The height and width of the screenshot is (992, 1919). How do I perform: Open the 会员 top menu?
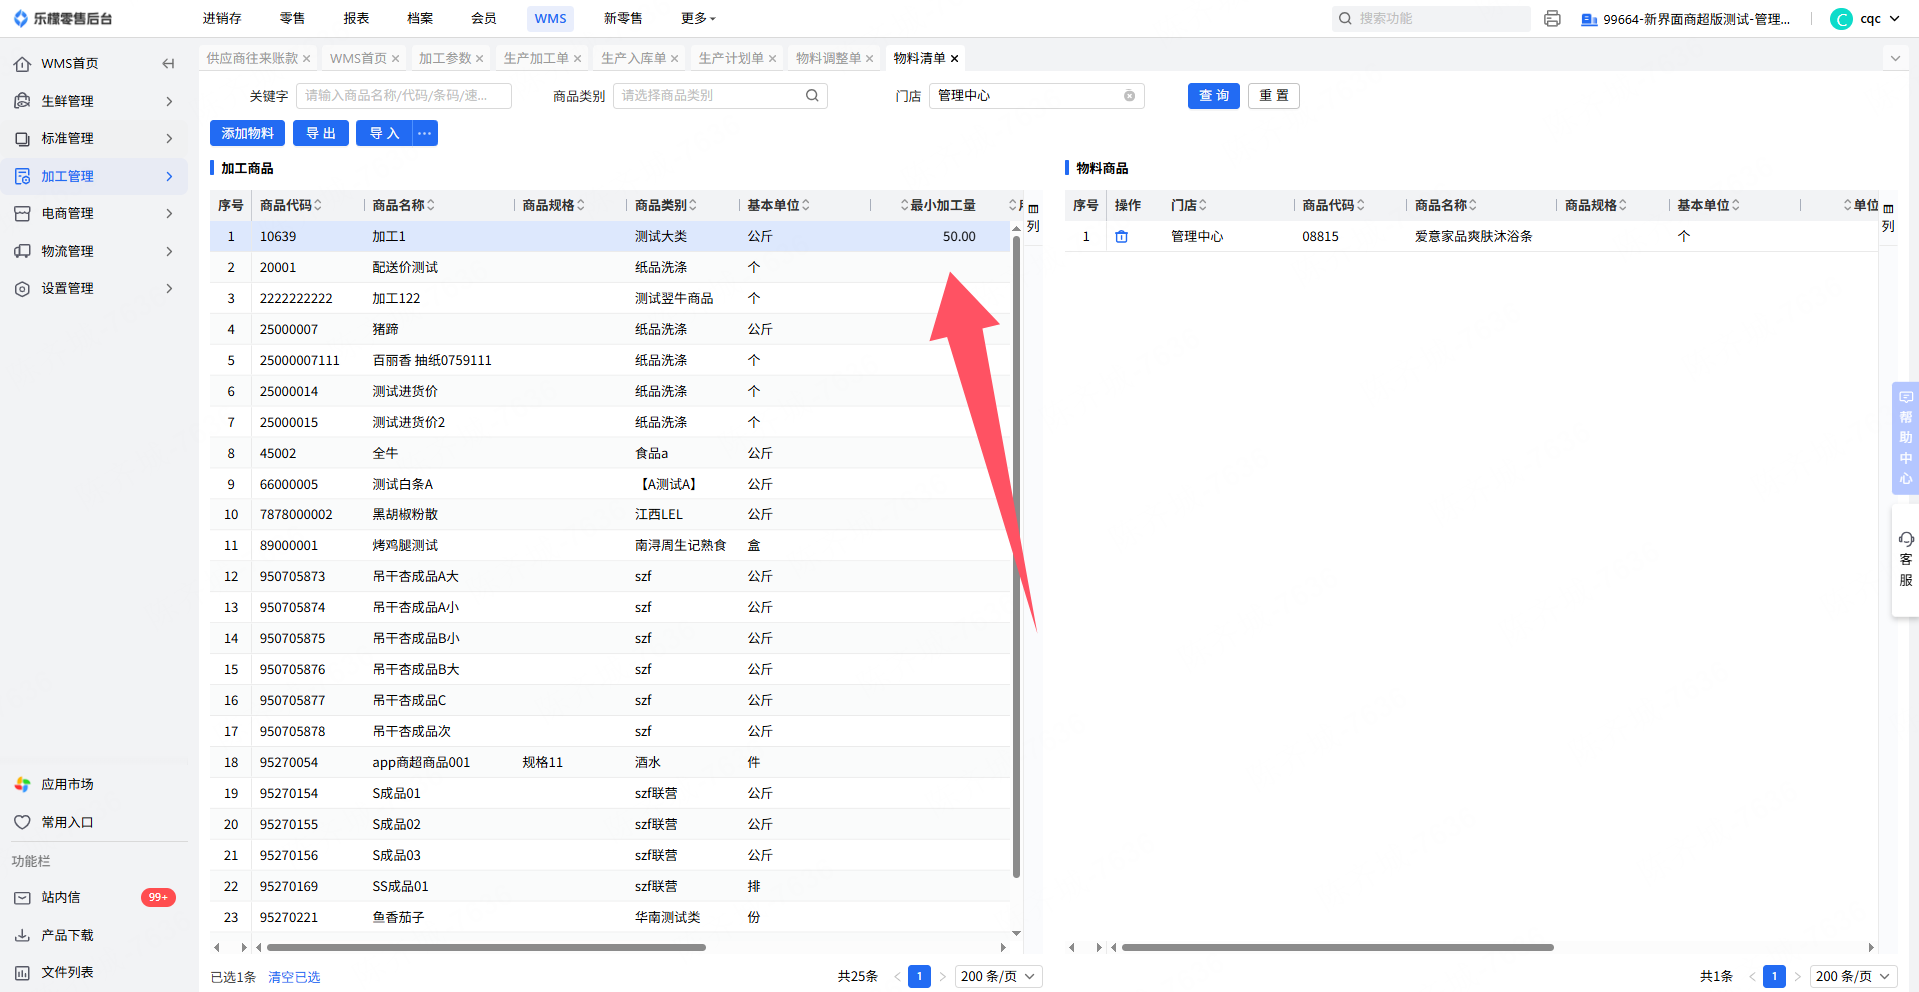point(484,19)
